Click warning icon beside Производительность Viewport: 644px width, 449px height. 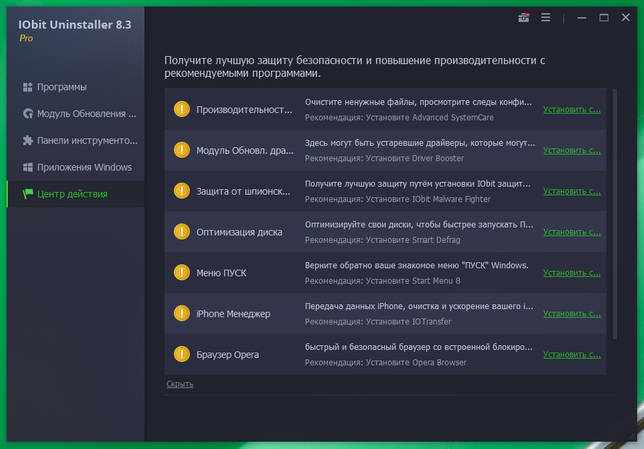pyautogui.click(x=182, y=109)
